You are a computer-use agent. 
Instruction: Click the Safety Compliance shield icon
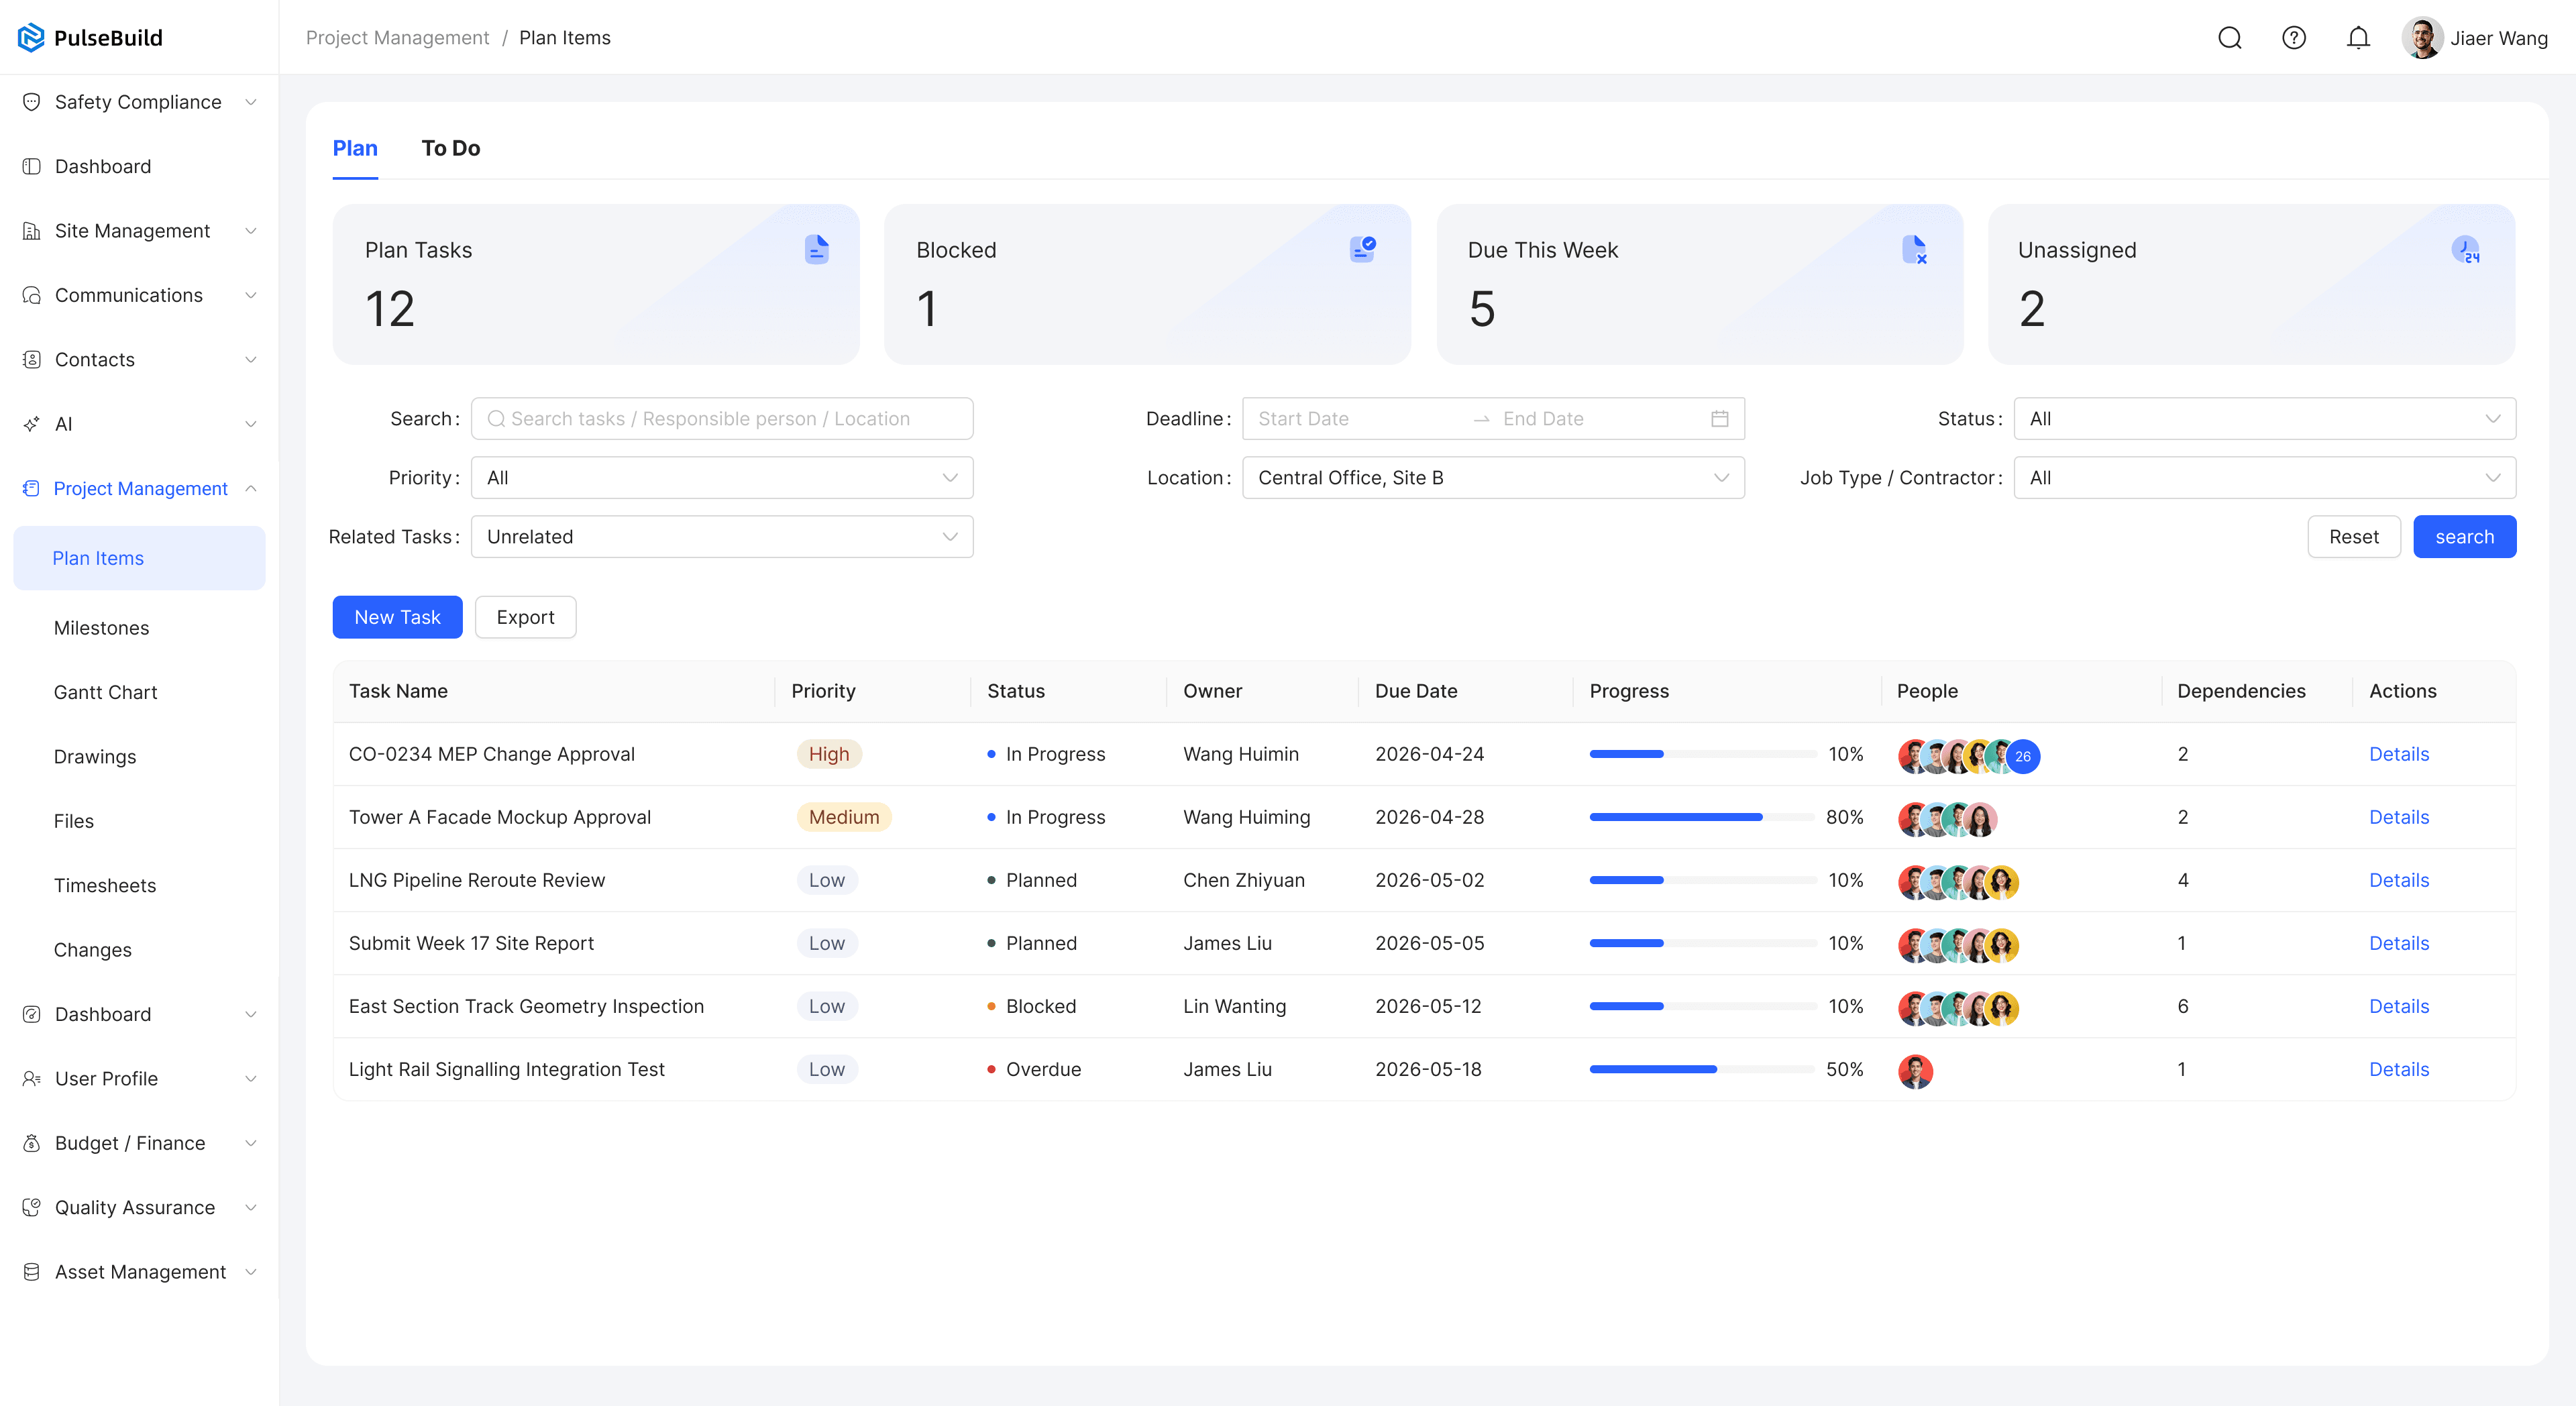pyautogui.click(x=32, y=102)
